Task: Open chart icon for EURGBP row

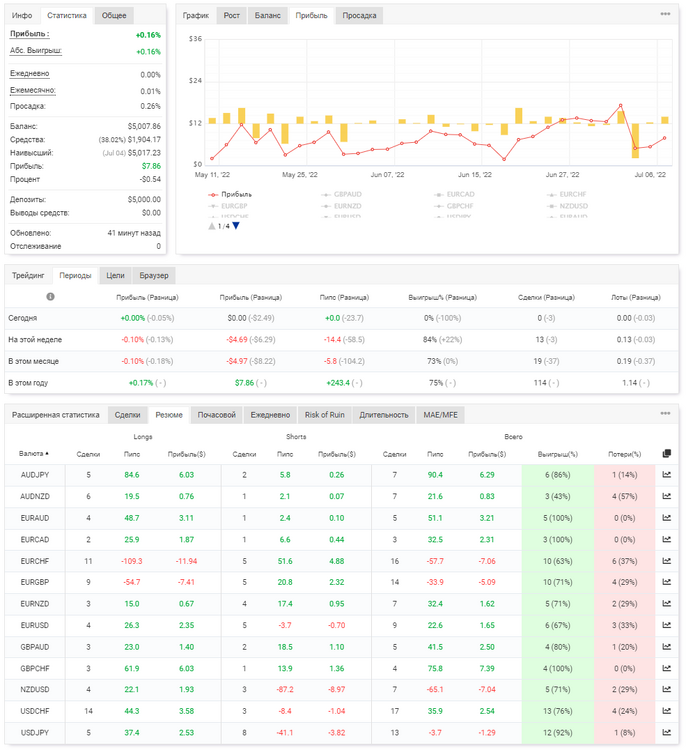Action: [x=666, y=582]
